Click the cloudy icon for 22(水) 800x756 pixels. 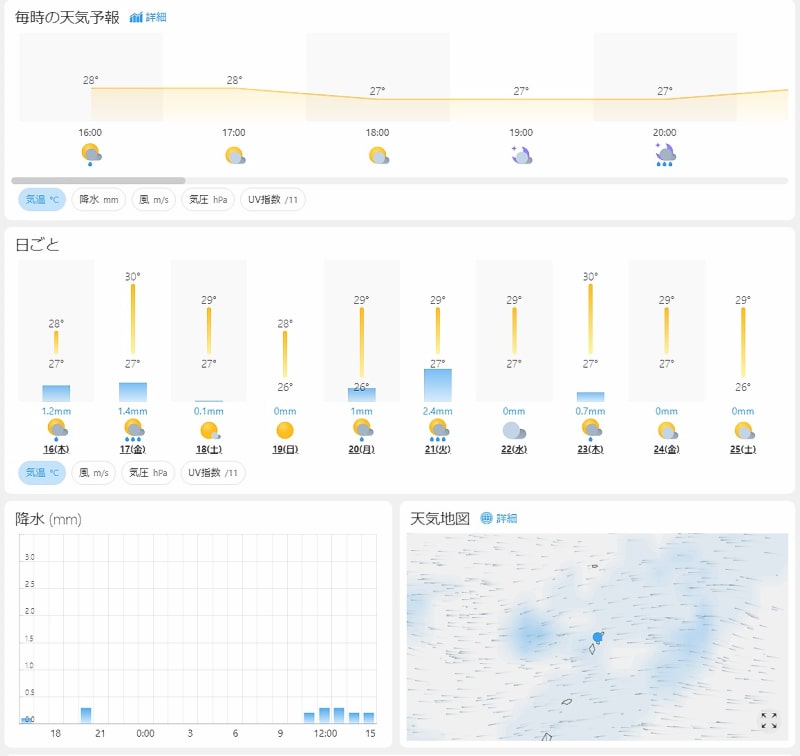tap(513, 430)
